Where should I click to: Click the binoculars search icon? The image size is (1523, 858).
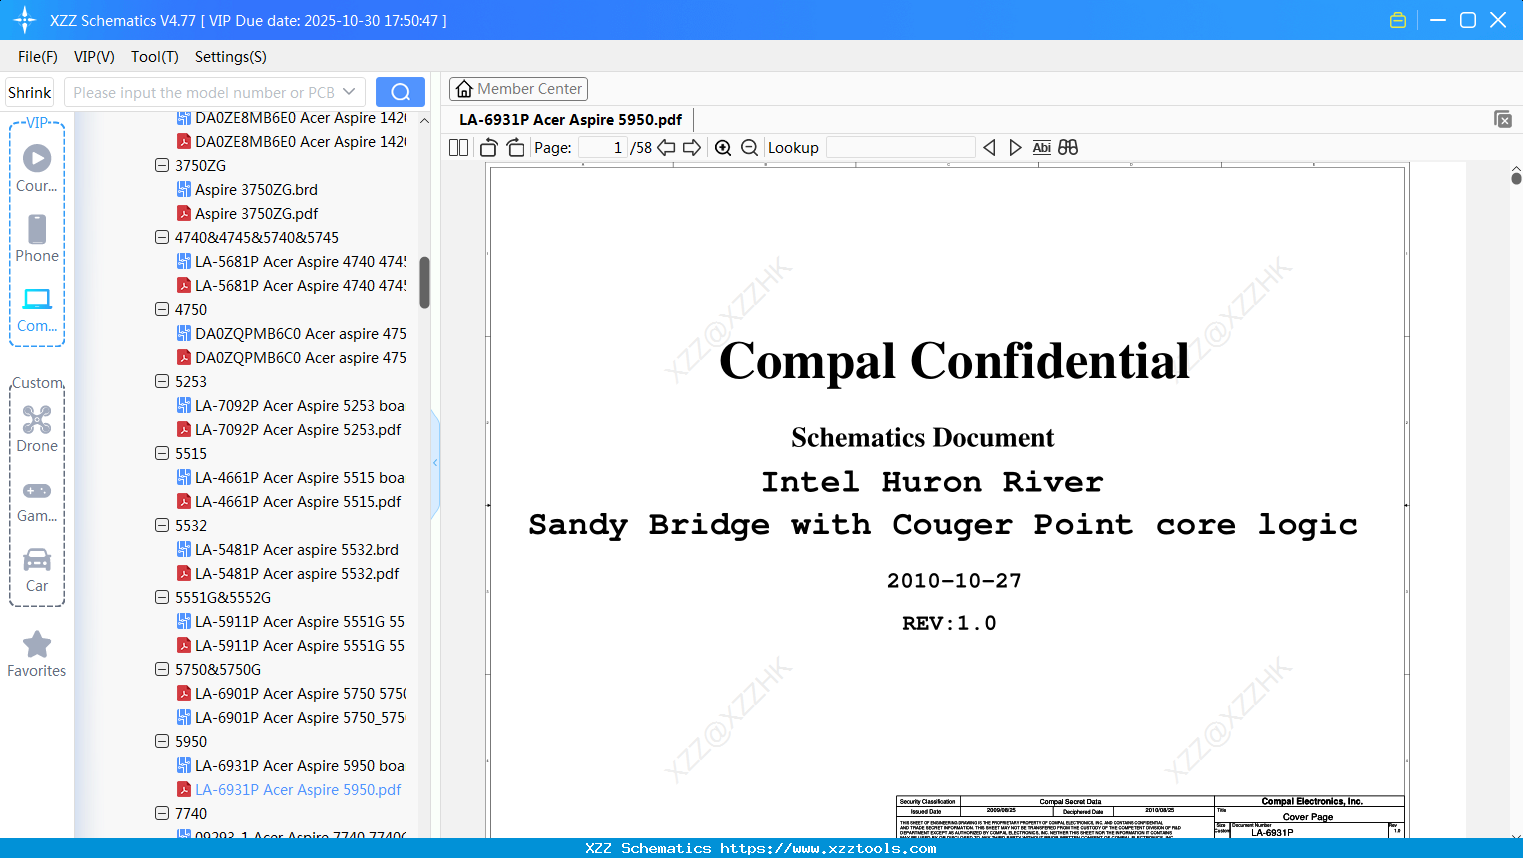[x=1068, y=148]
